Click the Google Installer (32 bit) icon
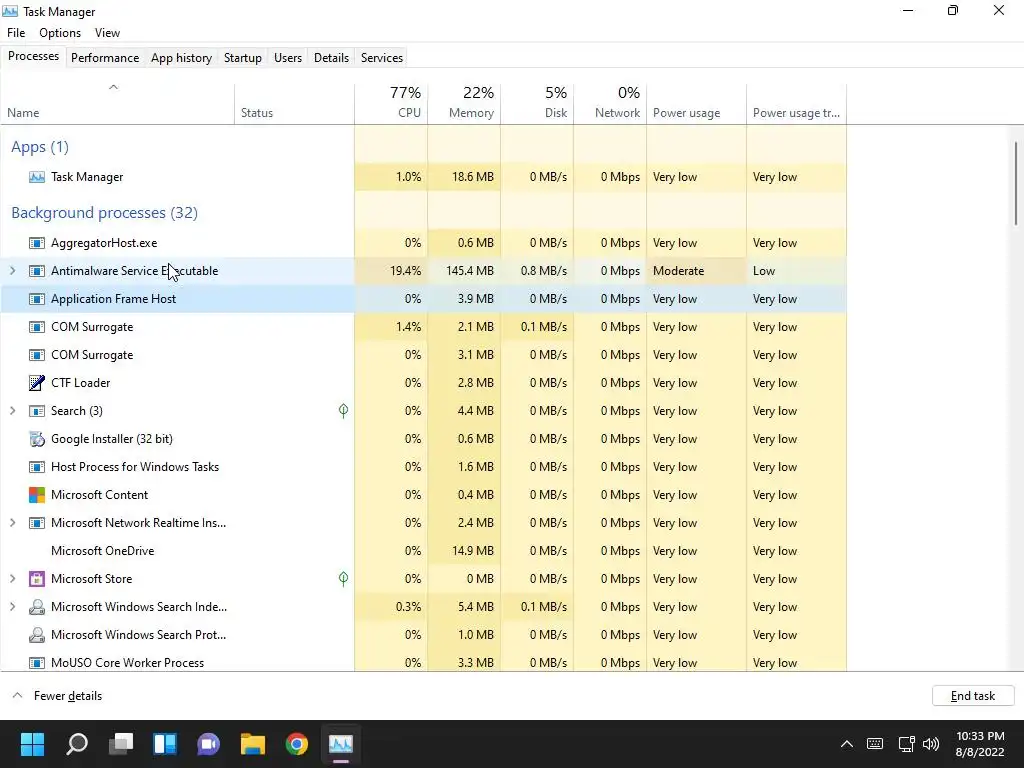 coord(37,439)
